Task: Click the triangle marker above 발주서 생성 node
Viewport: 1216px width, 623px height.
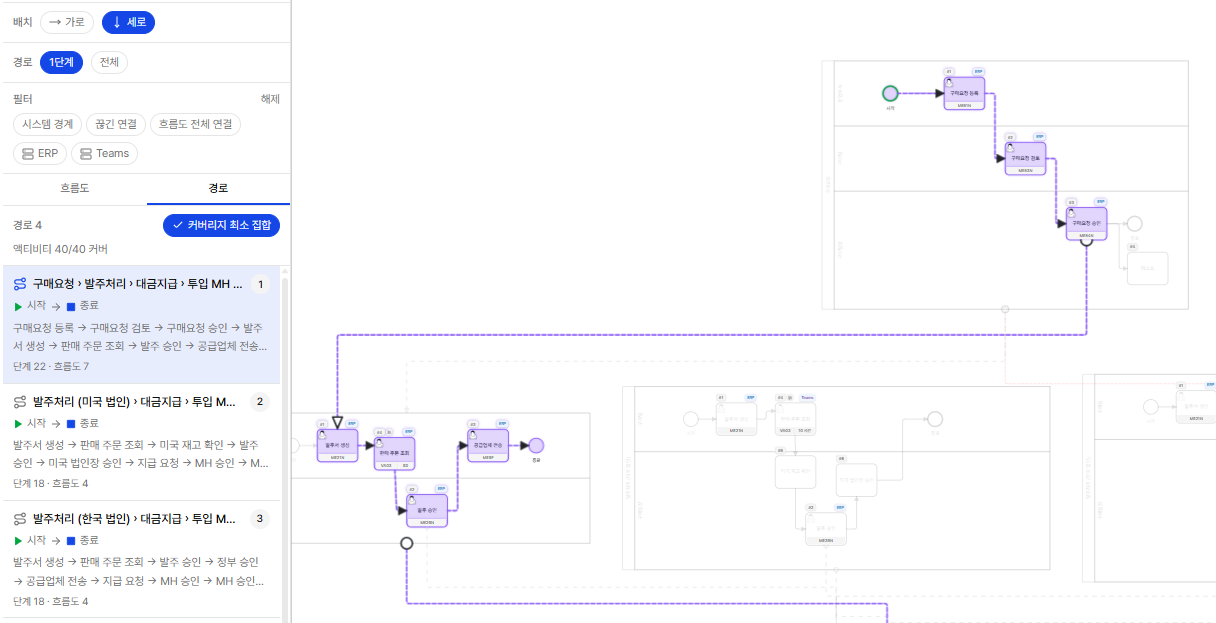Action: (x=337, y=422)
